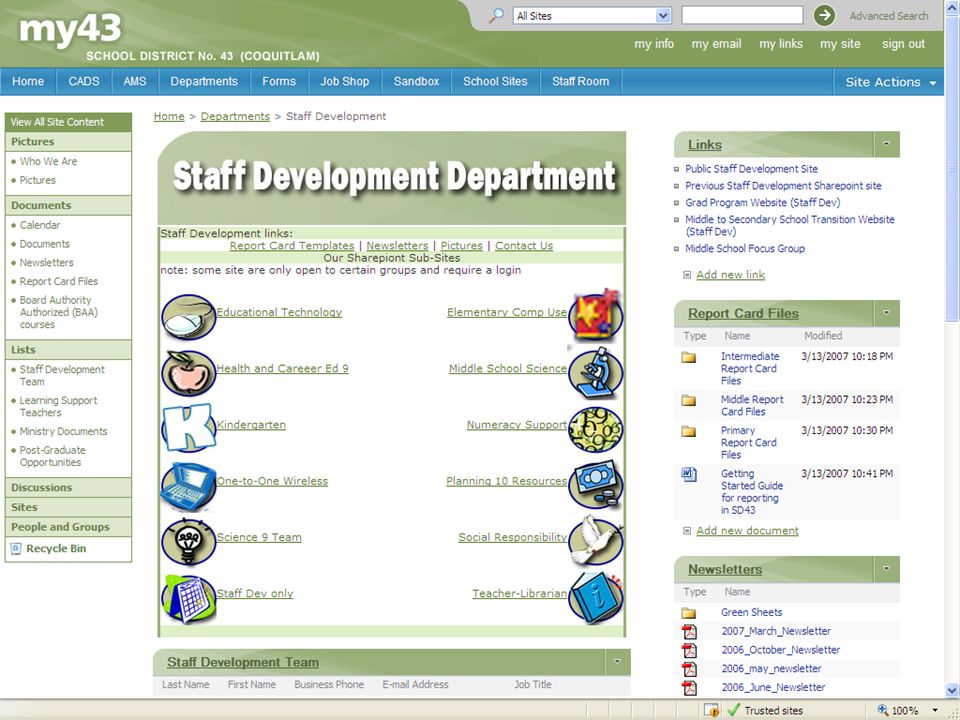Click the calendar icon for Staff Dev only

click(189, 599)
